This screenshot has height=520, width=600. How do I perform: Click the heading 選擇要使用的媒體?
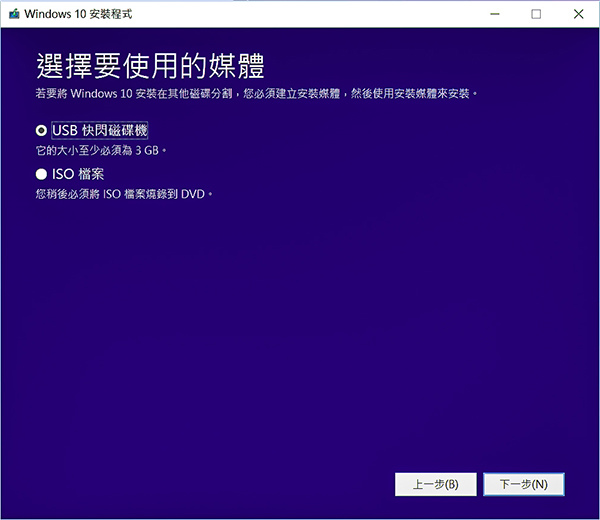150,66
